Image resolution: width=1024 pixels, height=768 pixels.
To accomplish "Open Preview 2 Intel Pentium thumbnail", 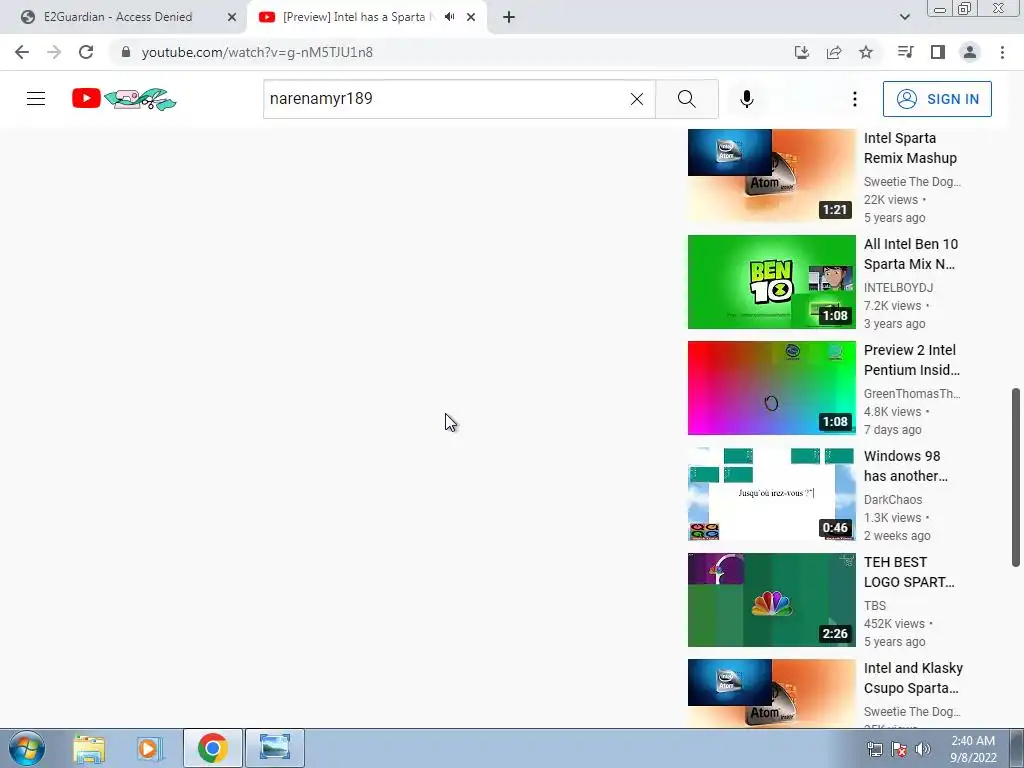I will [771, 388].
